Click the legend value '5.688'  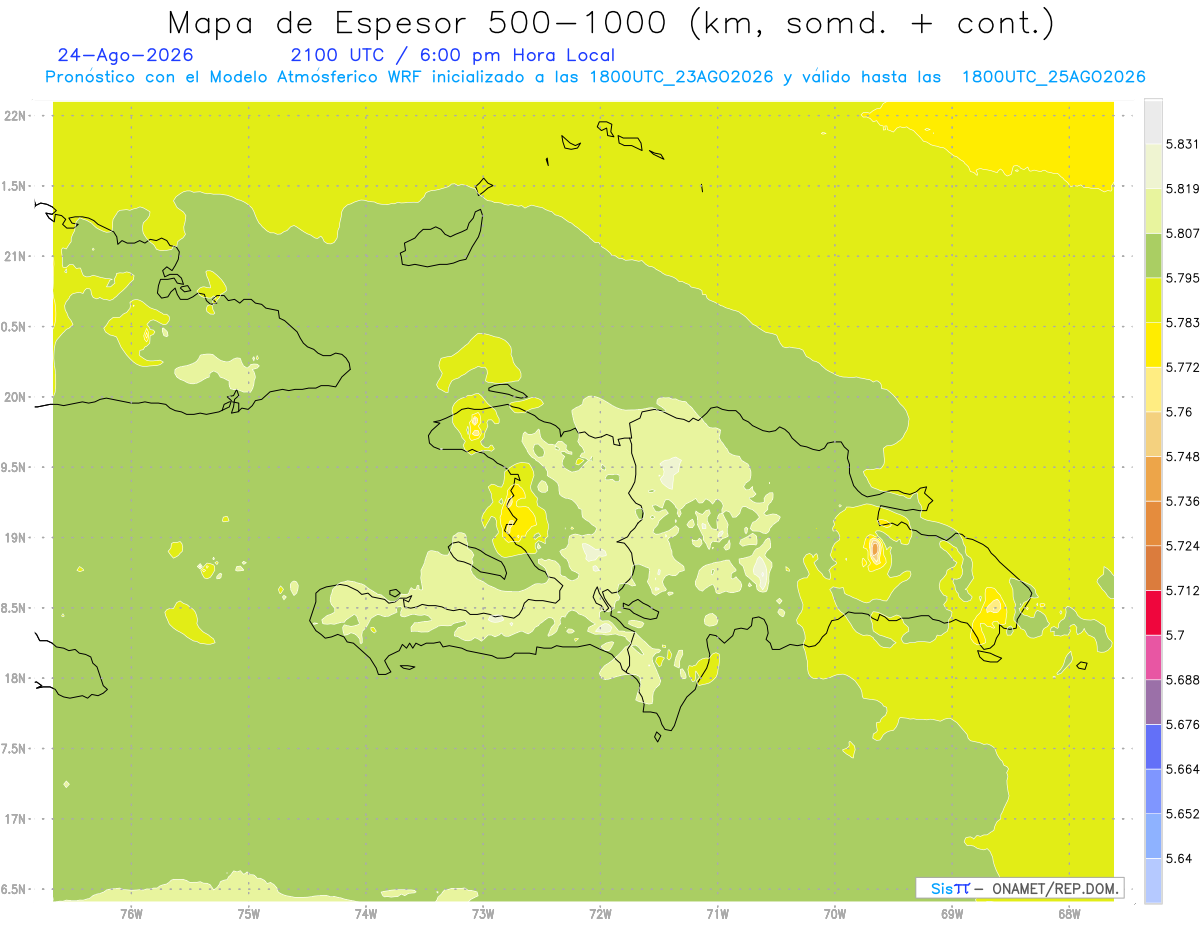tap(1182, 680)
